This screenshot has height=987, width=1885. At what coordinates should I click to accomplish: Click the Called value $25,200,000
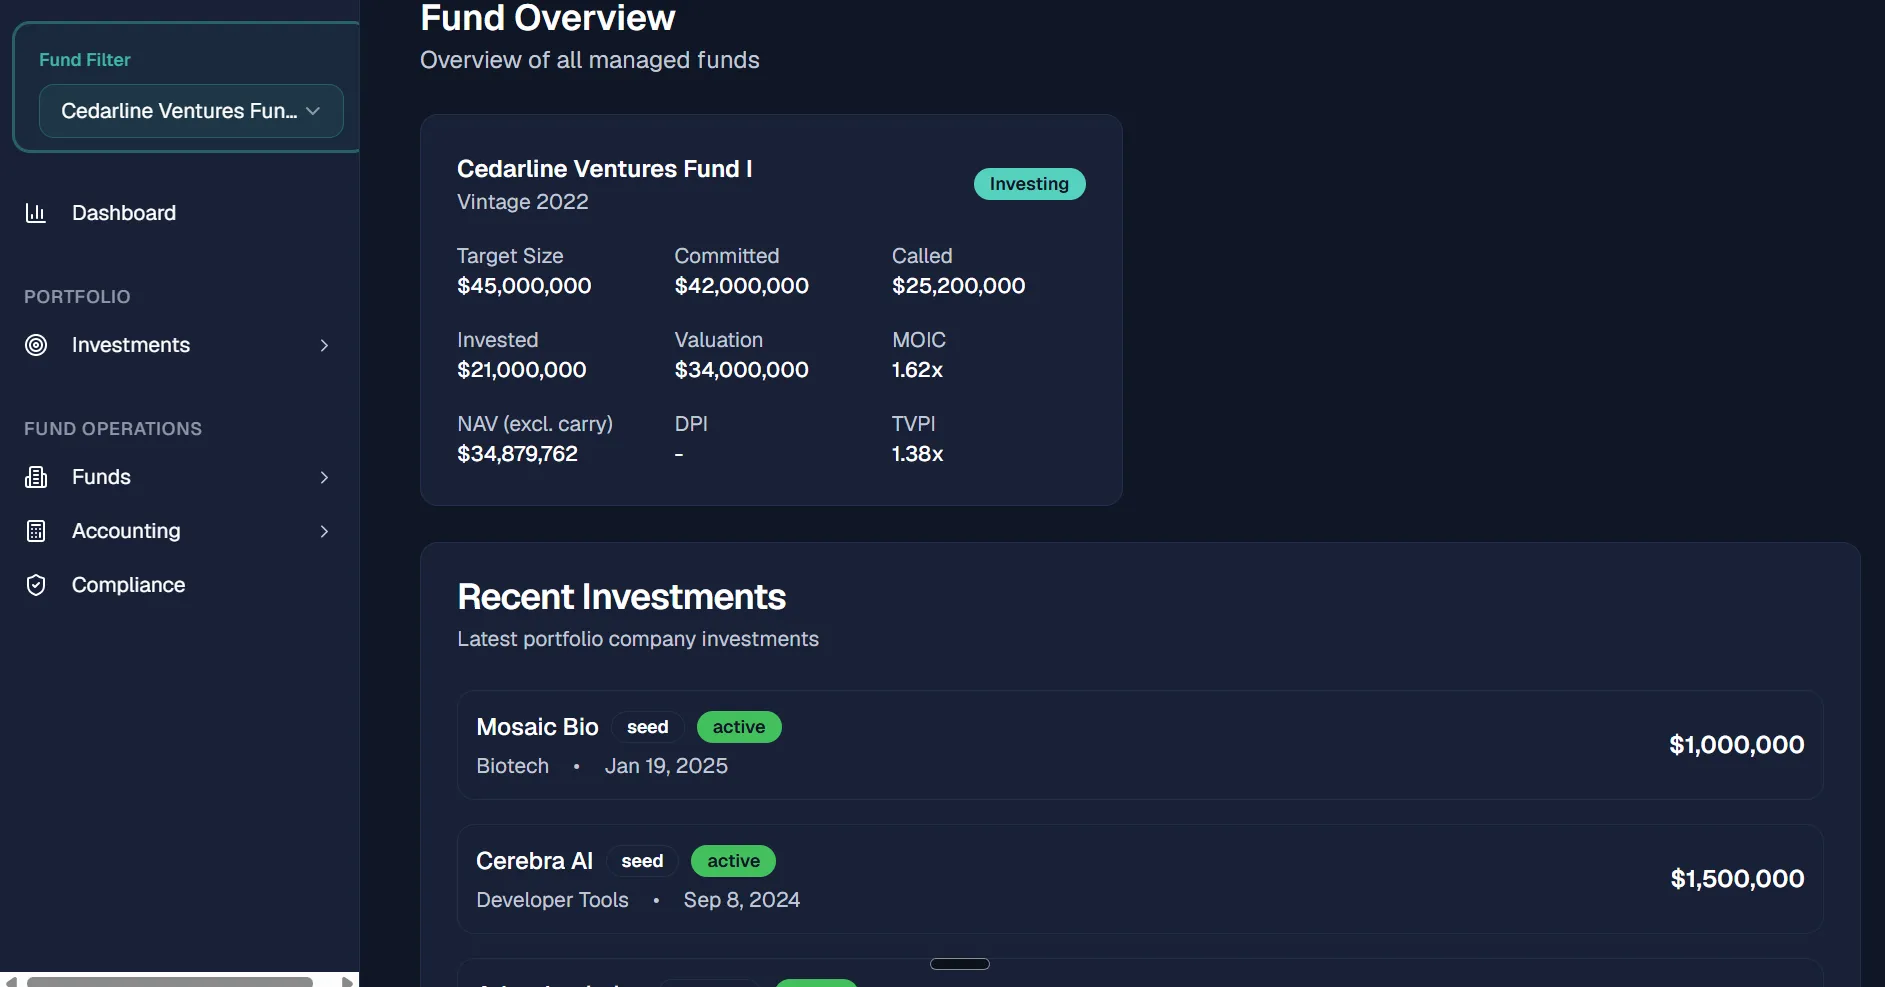(x=958, y=286)
